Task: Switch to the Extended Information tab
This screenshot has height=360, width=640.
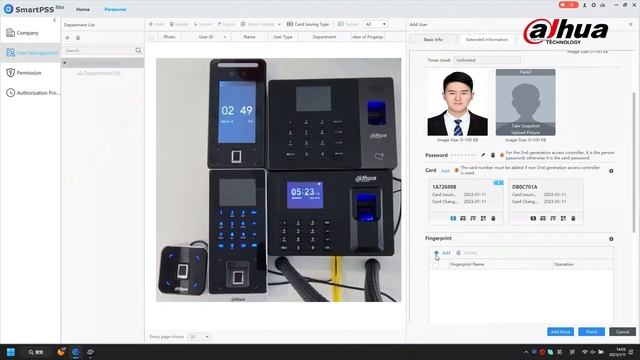Action: (x=487, y=40)
